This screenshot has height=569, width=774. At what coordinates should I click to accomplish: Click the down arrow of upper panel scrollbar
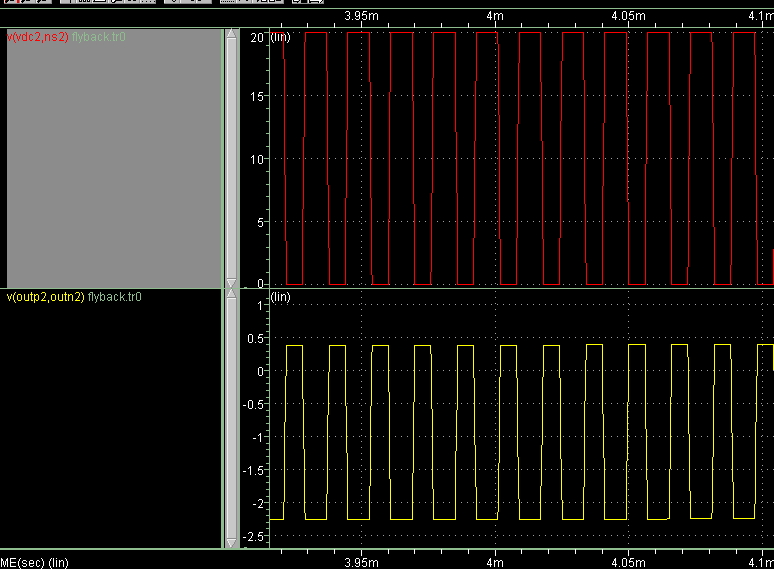tap(232, 282)
